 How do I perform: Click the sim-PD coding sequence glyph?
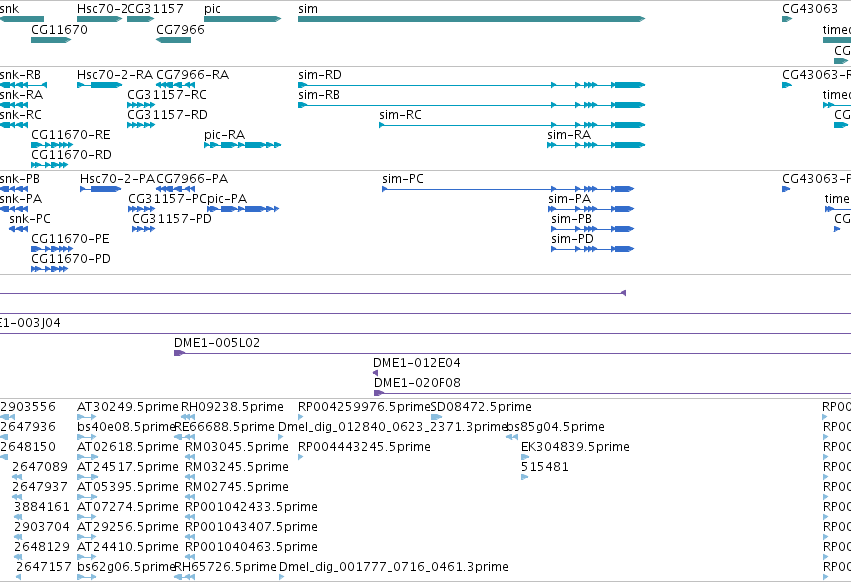(593, 249)
